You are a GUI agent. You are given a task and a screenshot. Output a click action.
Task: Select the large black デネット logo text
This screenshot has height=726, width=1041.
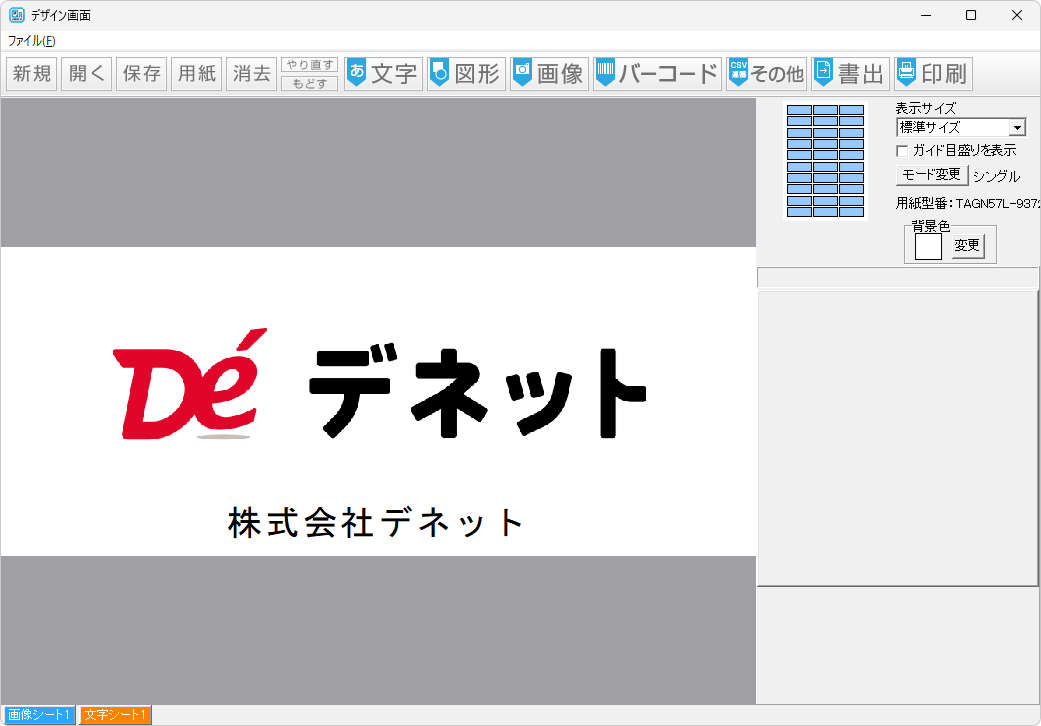click(x=478, y=392)
